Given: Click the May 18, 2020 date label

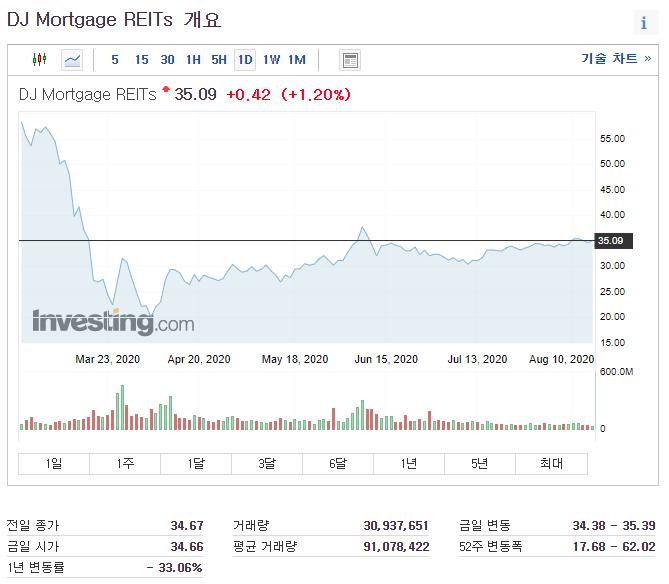Looking at the screenshot, I should 295,359.
